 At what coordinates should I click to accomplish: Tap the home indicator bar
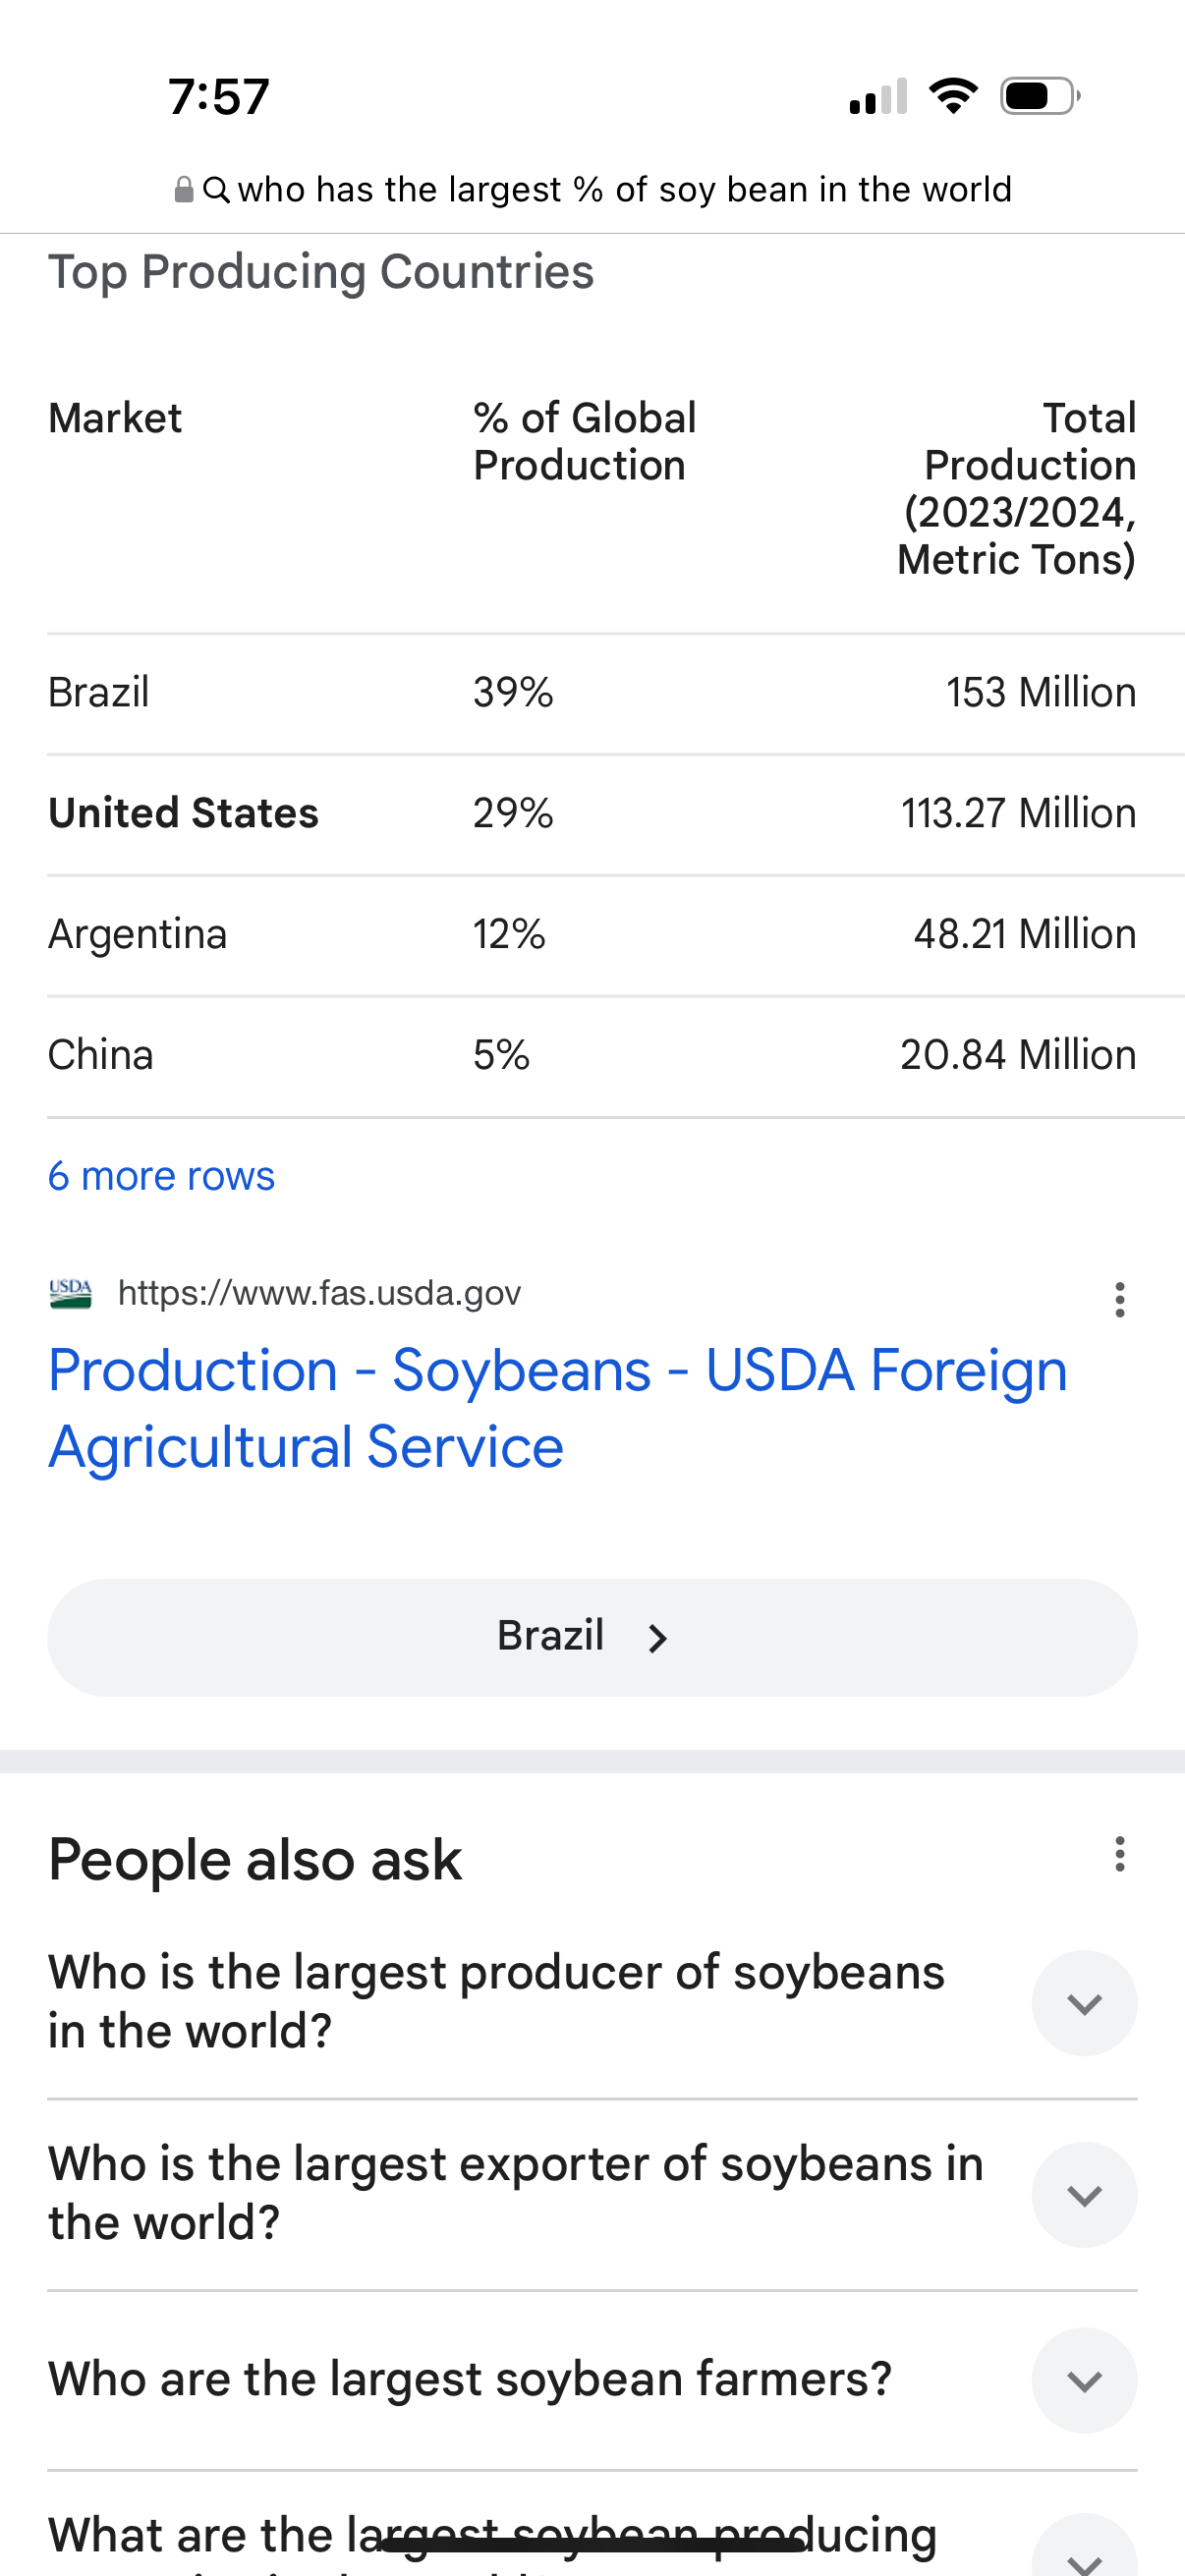click(x=592, y=2543)
